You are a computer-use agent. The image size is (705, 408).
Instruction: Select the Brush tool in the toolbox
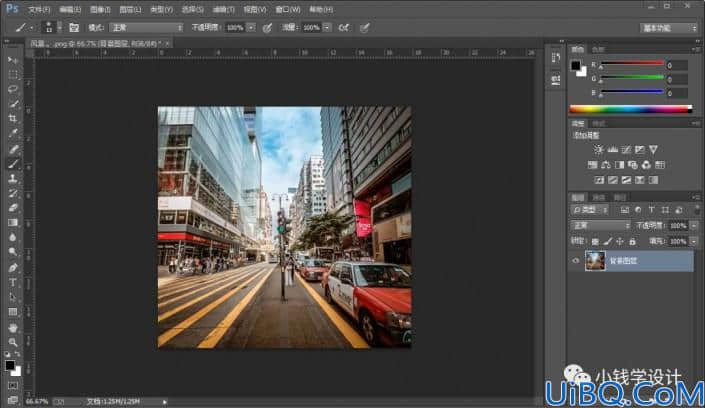tap(13, 164)
